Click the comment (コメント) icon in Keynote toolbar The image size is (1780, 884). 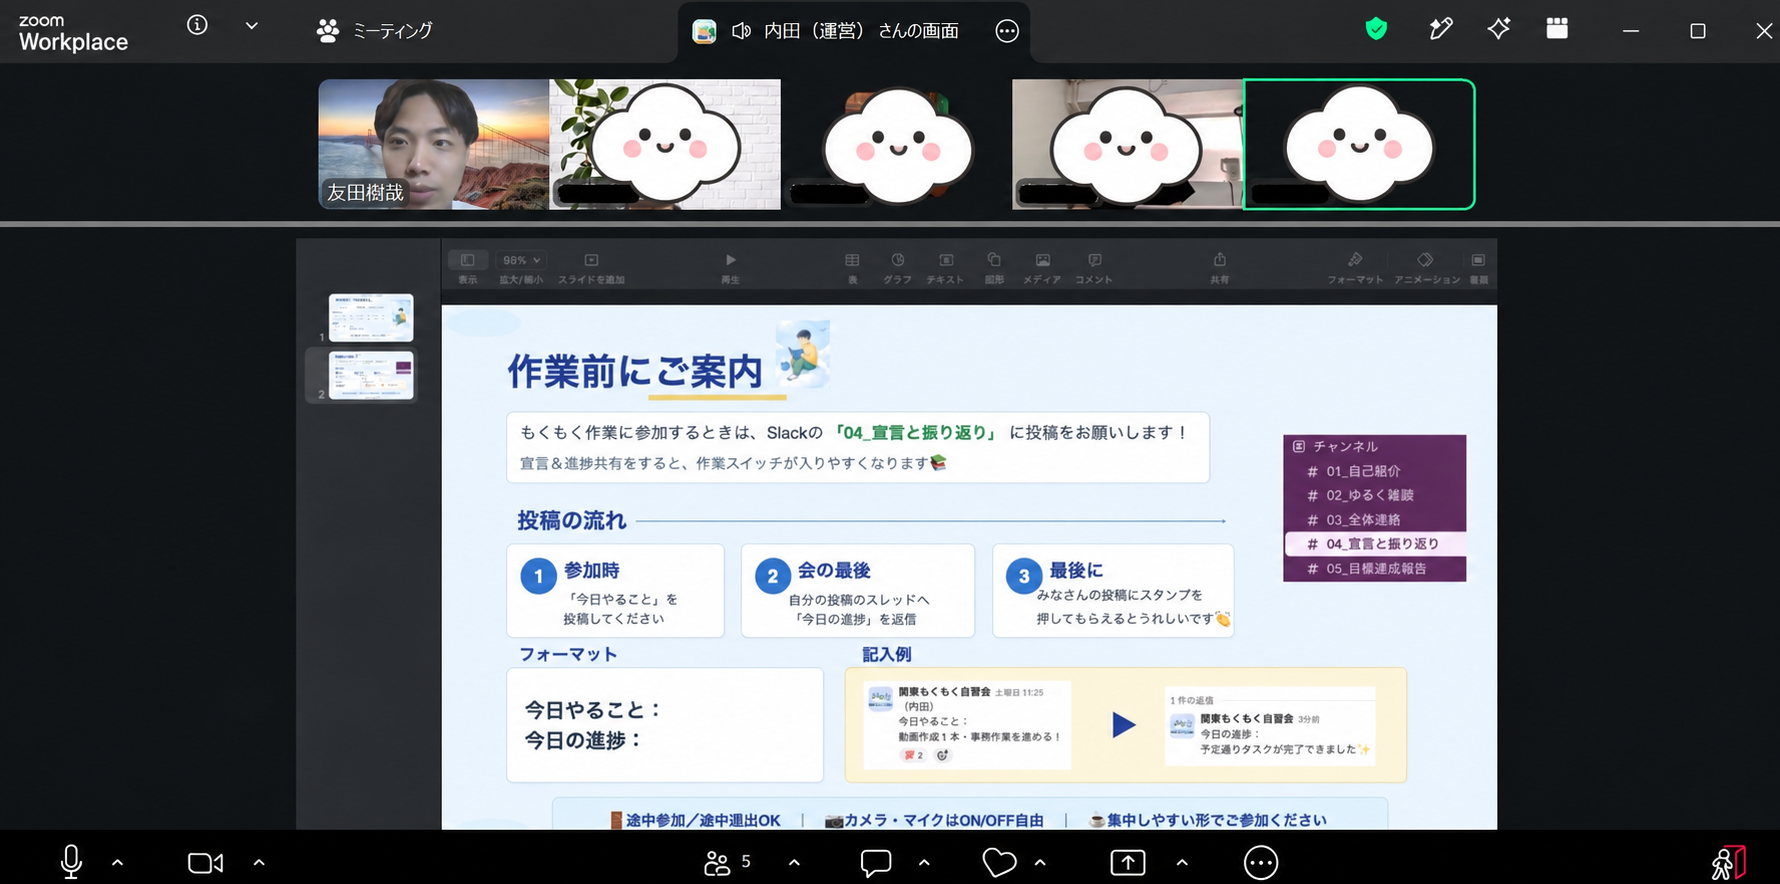point(1095,260)
